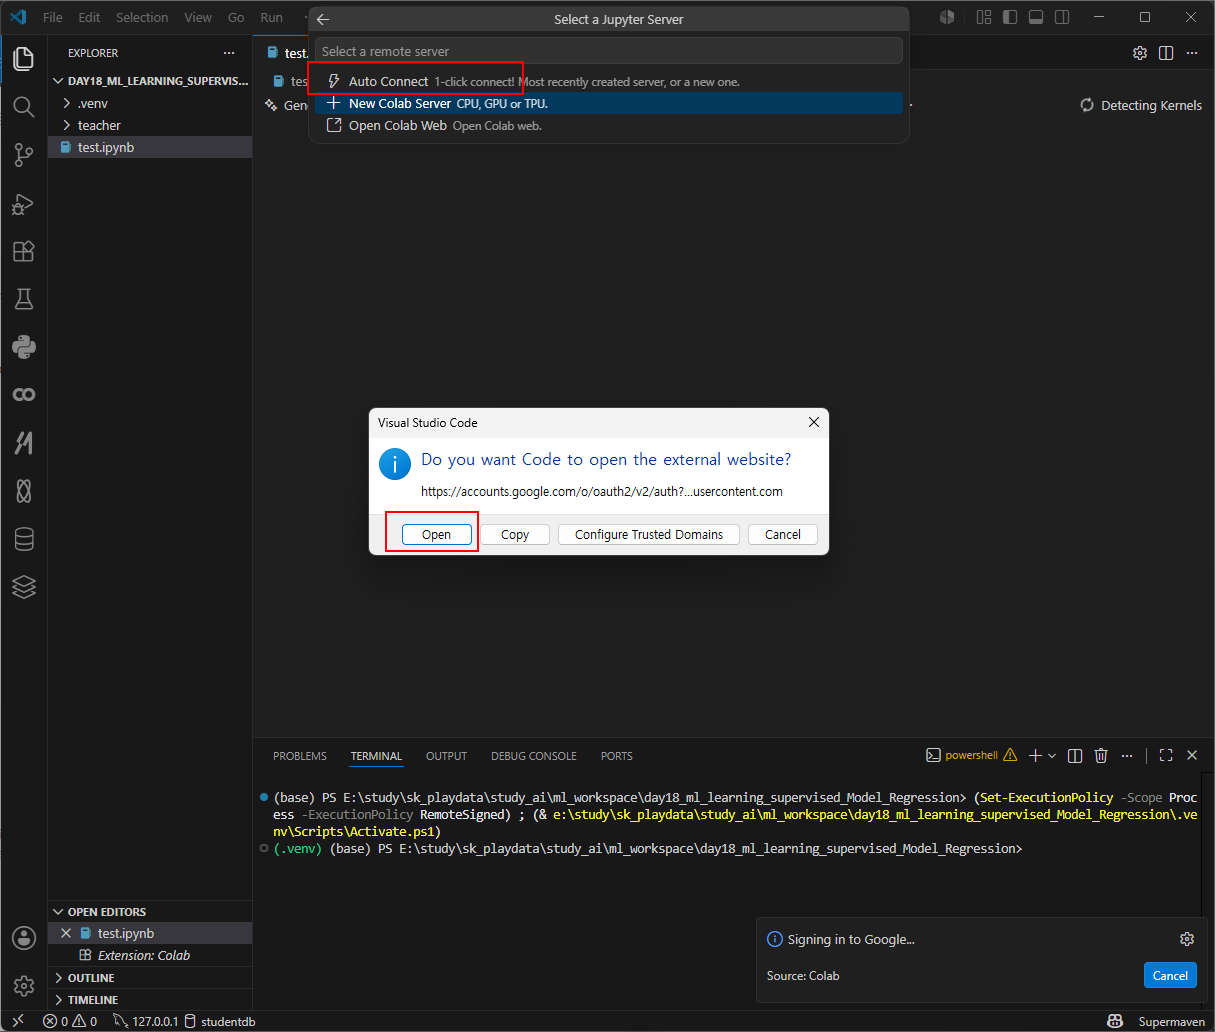Open the Testing flask view
Image resolution: width=1215 pixels, height=1032 pixels.
(24, 299)
